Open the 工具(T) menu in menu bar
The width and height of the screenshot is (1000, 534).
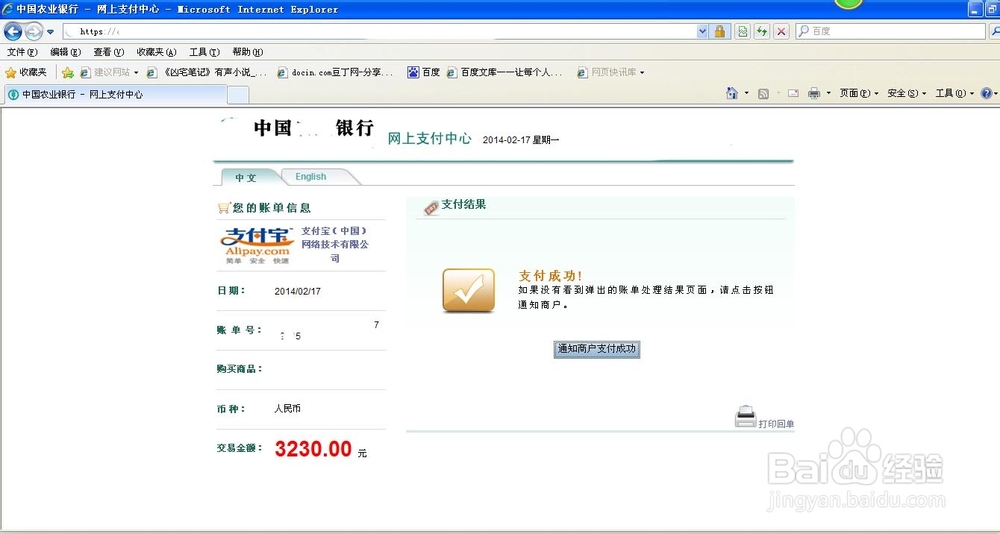(204, 52)
